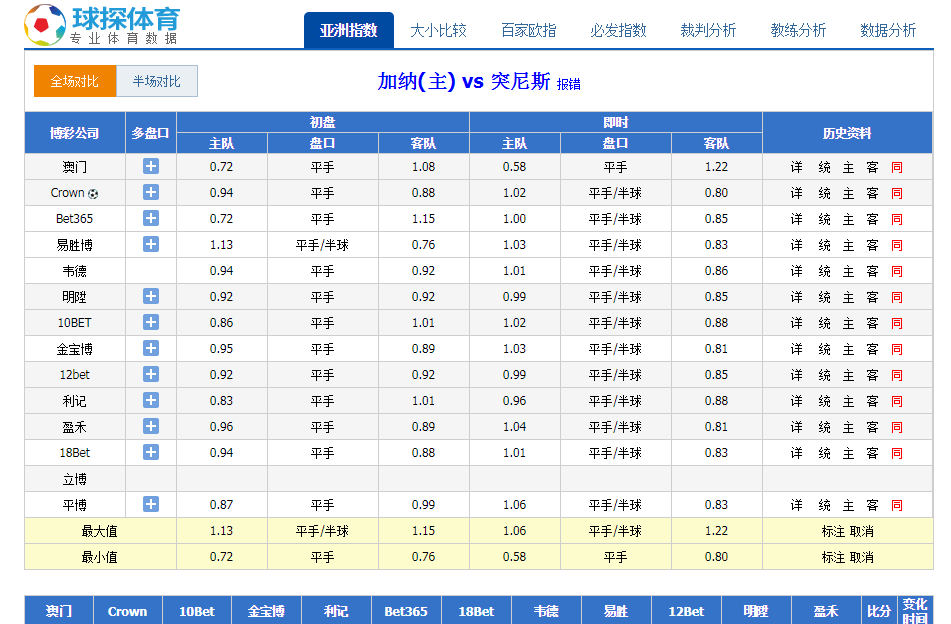The height and width of the screenshot is (624, 951).
Task: Open the 数据分析 tab
Action: tap(888, 30)
